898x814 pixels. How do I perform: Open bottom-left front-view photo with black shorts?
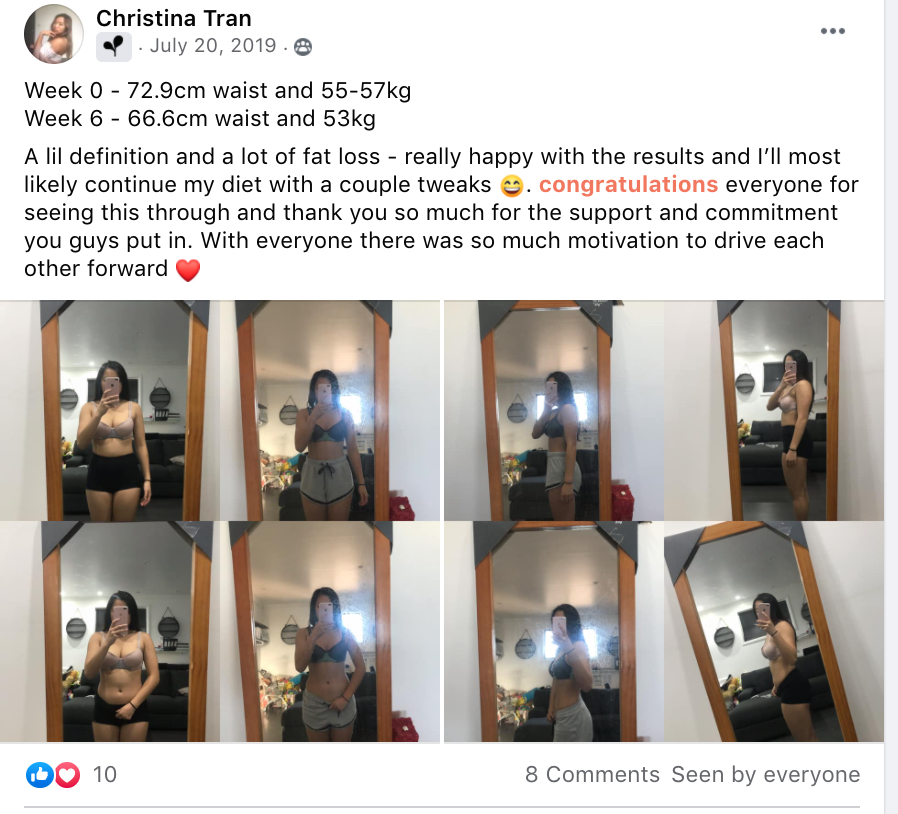(110, 631)
